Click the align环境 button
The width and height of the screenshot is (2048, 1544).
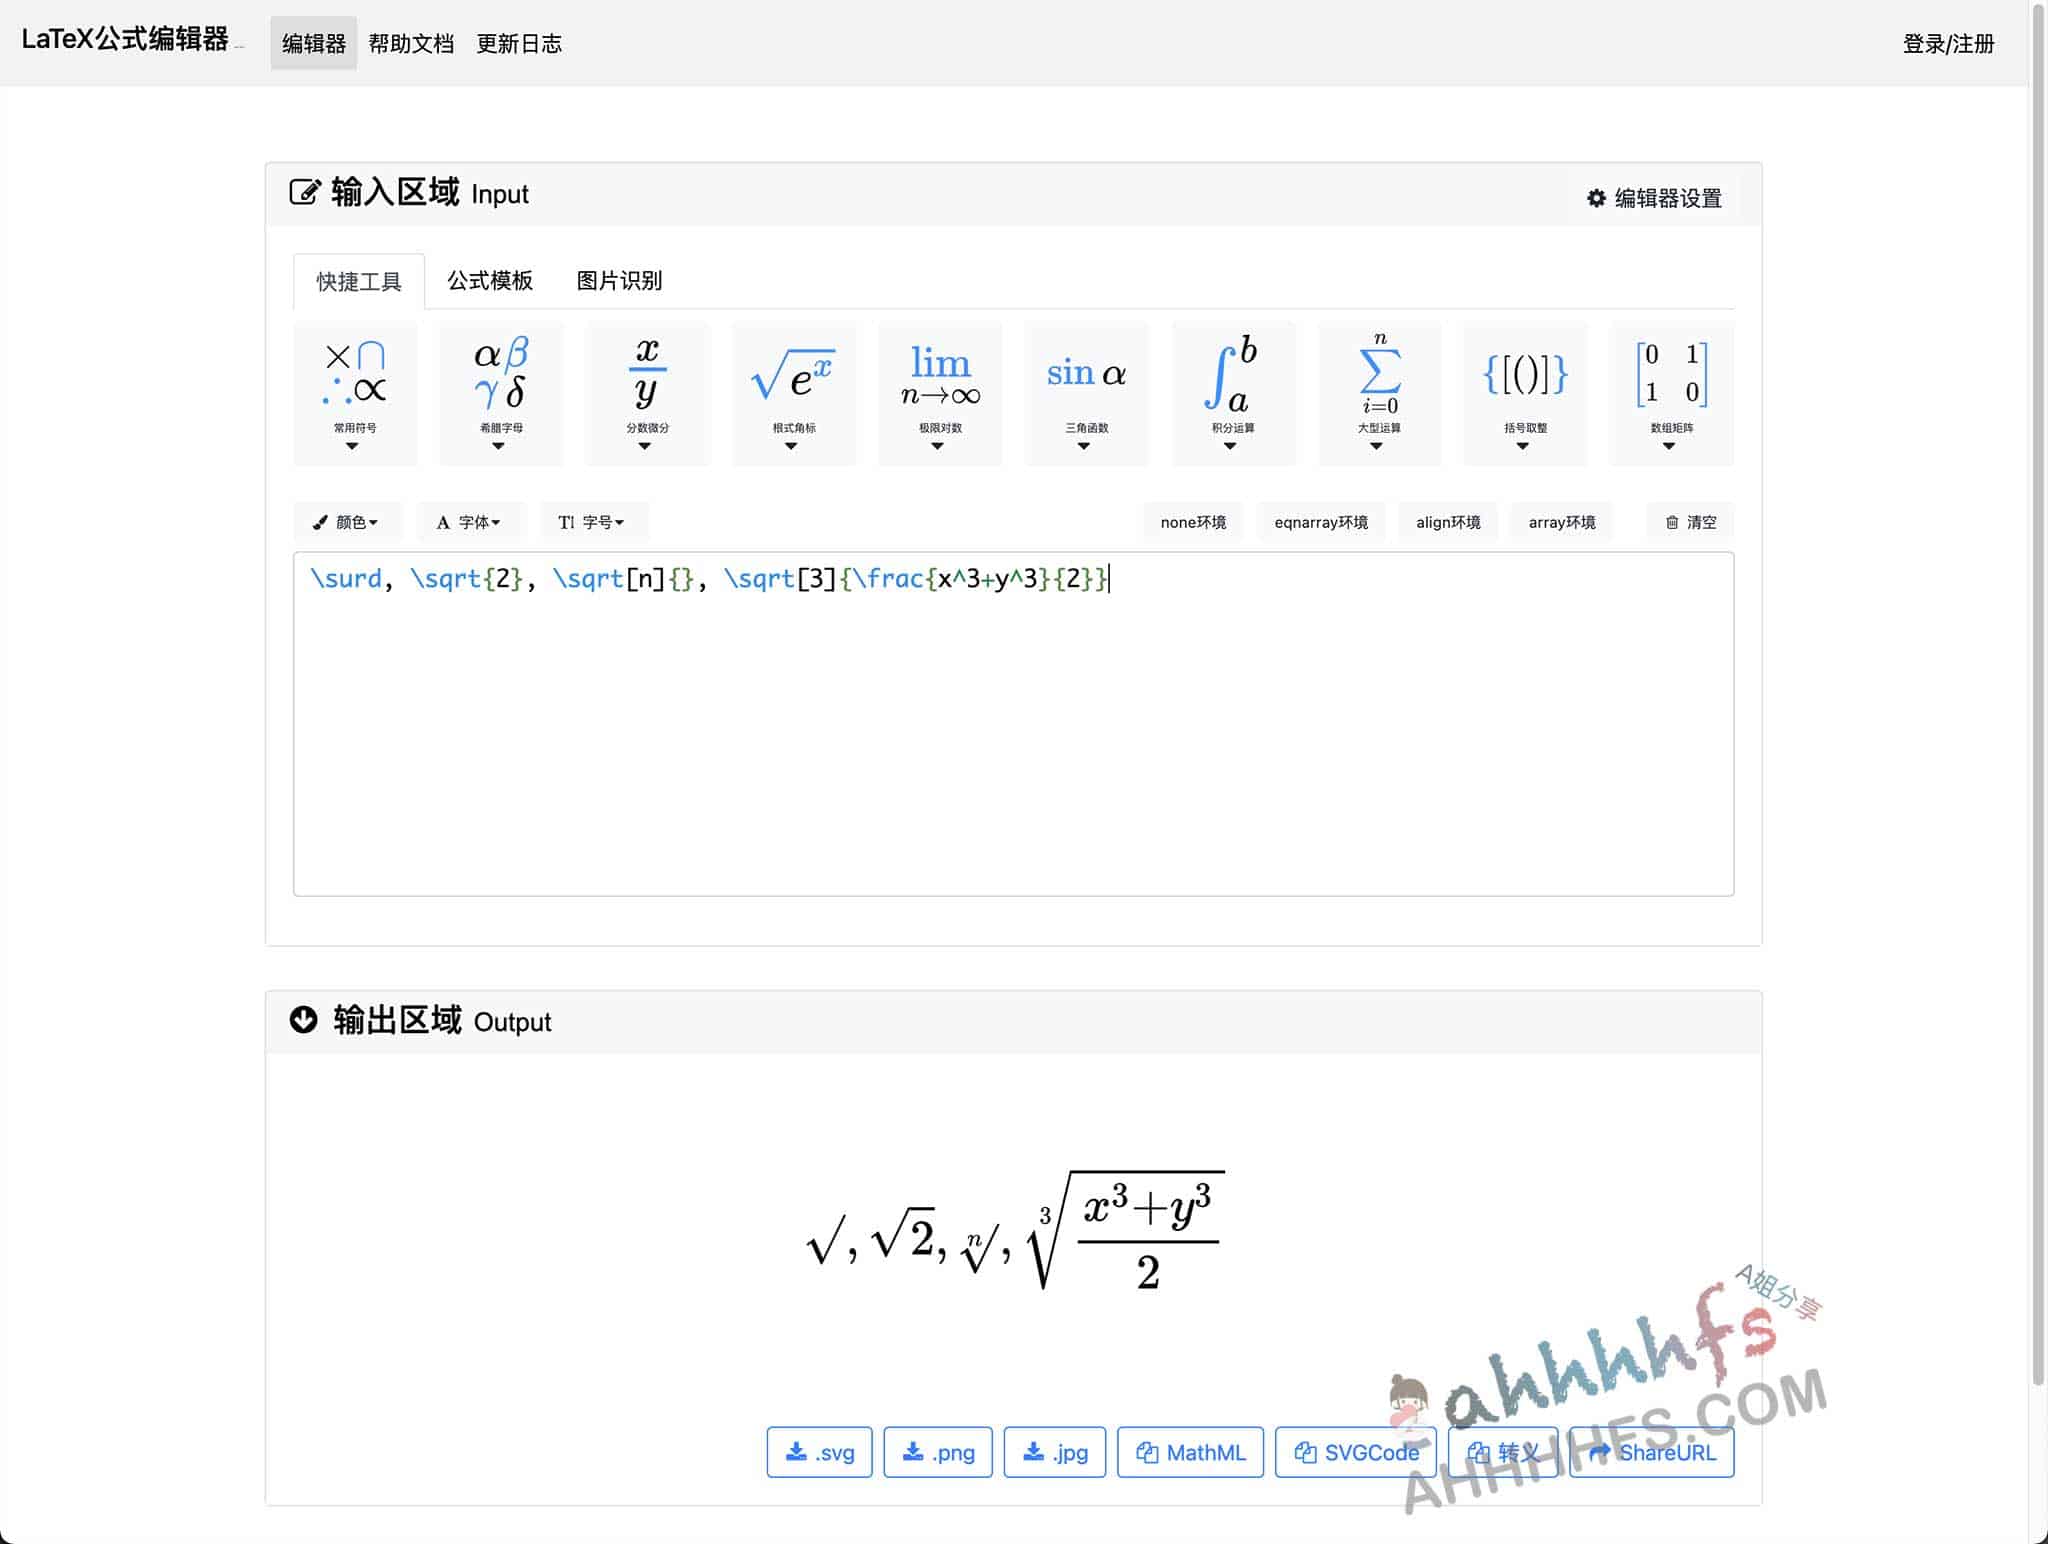(1448, 521)
